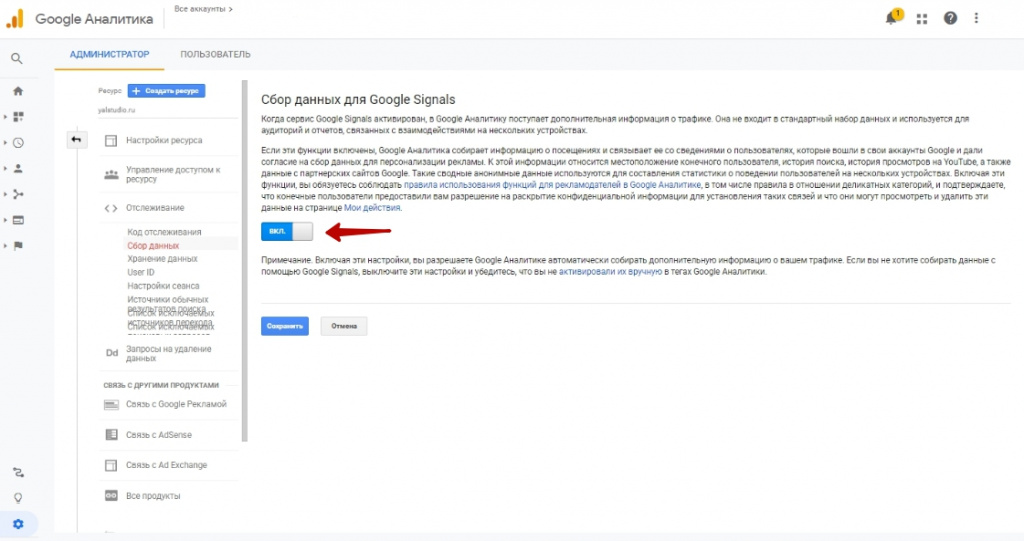This screenshot has width=1024, height=541.
Task: Open Связь с Ad Exchange item
Action: 167,465
